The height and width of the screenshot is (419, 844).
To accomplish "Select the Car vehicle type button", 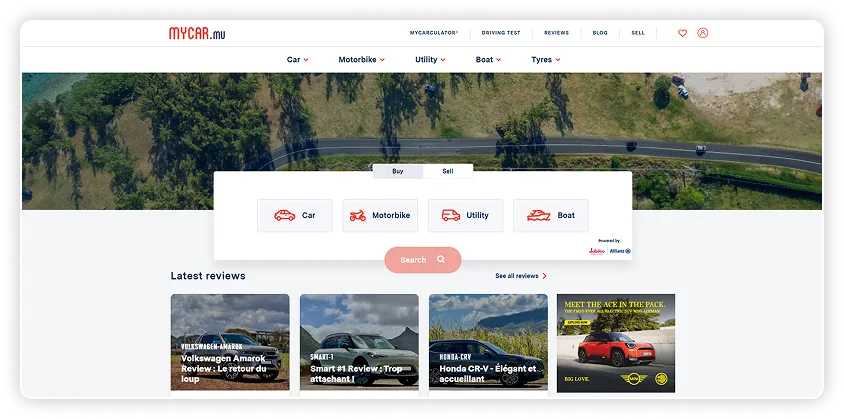I will click(295, 215).
